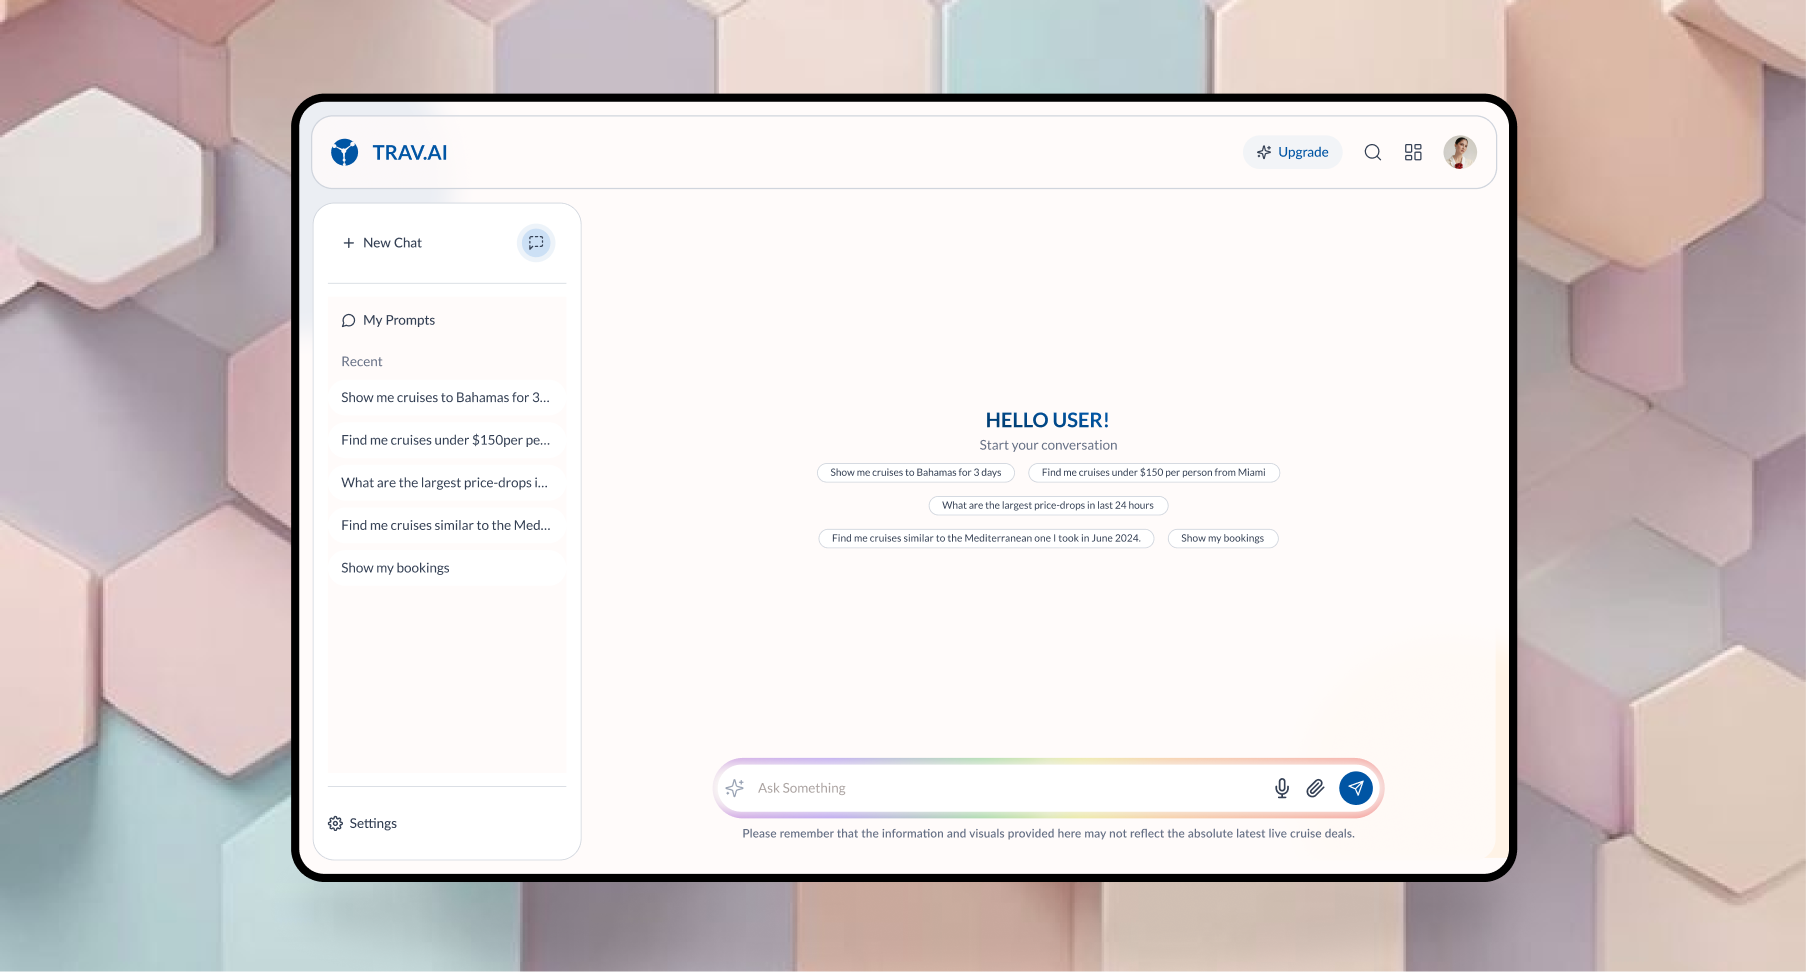Open 'Show my bookings' in the Recent list
This screenshot has width=1806, height=972.
click(396, 568)
